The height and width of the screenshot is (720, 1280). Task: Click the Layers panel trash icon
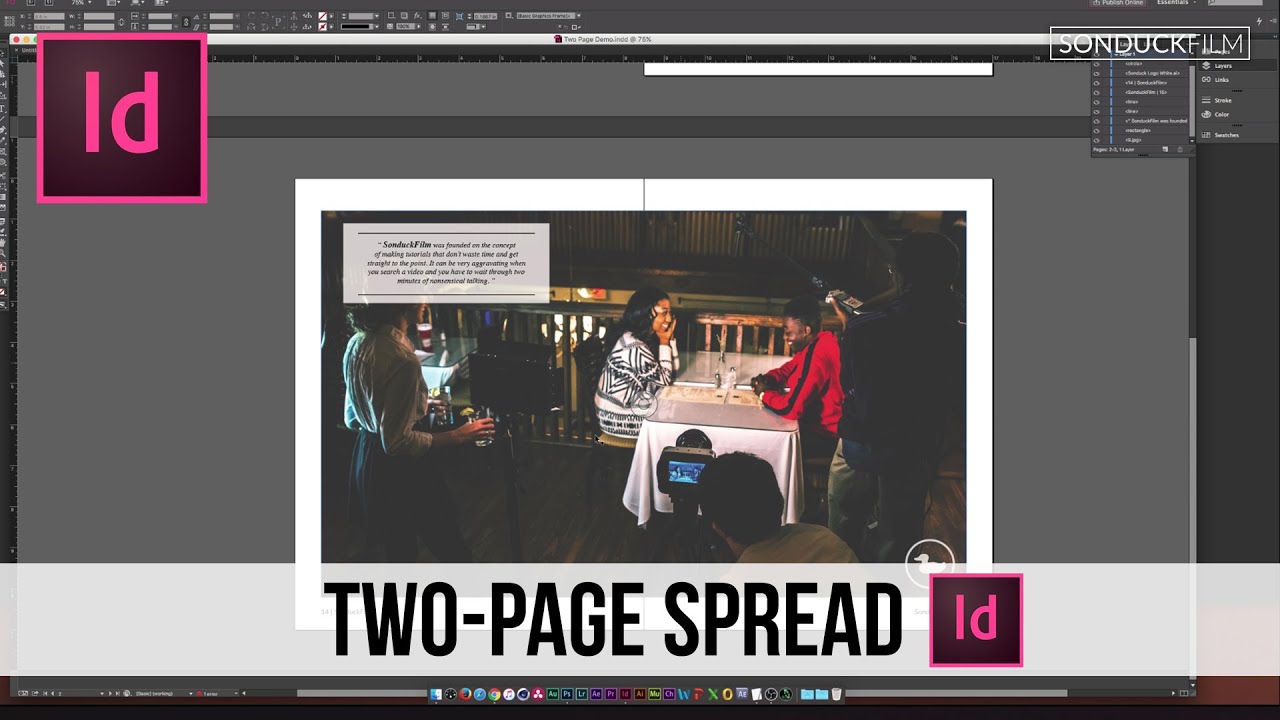1180,149
